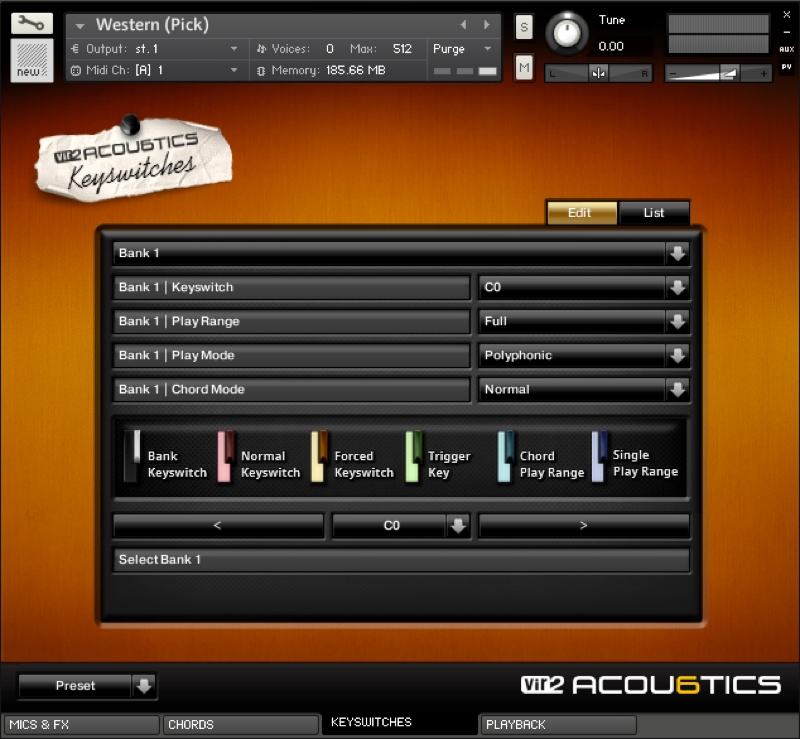Open the PLAYBACK tab
Viewport: 800px width, 739px height.
(558, 724)
